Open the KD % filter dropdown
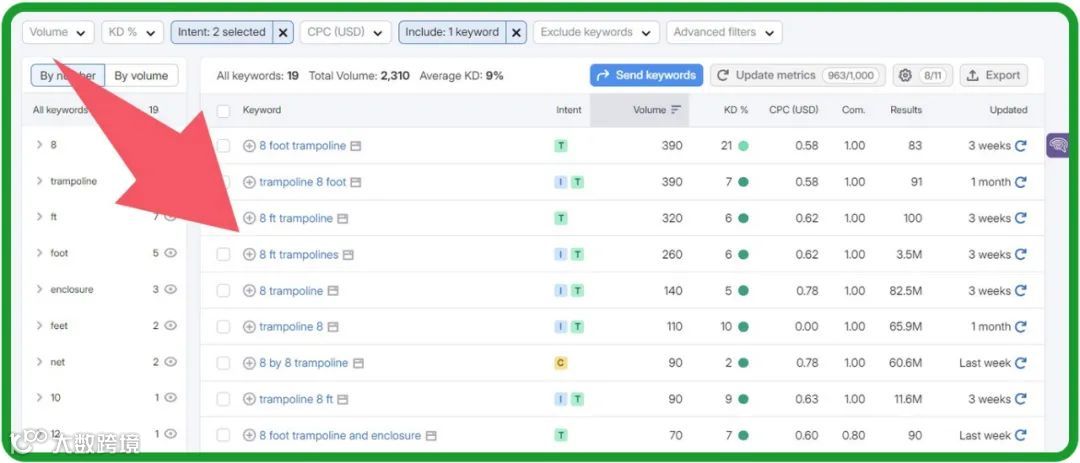1080x463 pixels. [x=132, y=32]
